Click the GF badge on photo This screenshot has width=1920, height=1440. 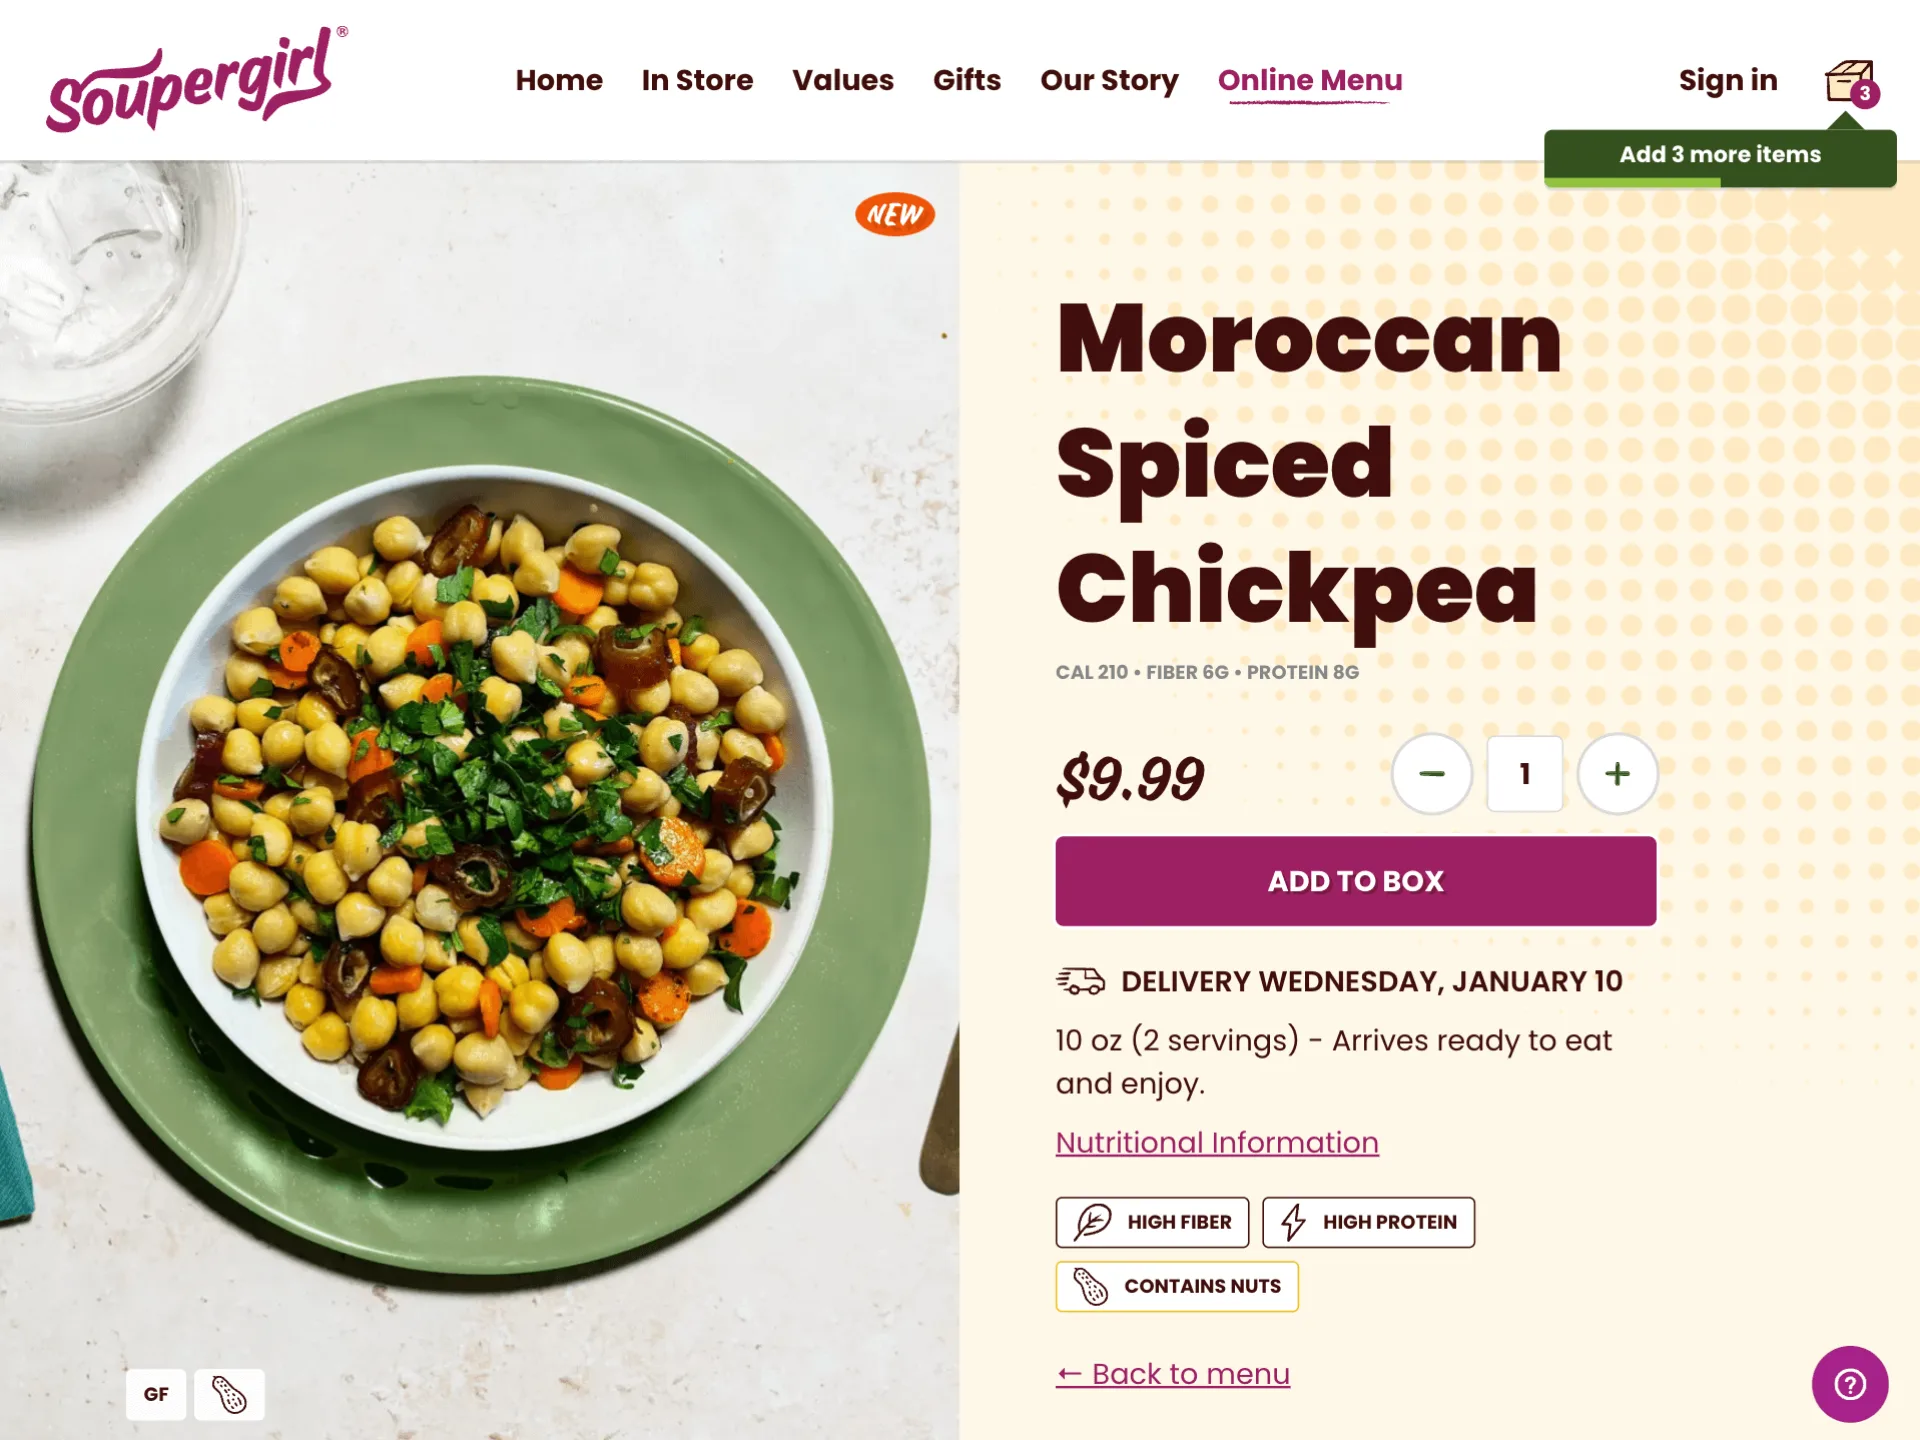156,1394
